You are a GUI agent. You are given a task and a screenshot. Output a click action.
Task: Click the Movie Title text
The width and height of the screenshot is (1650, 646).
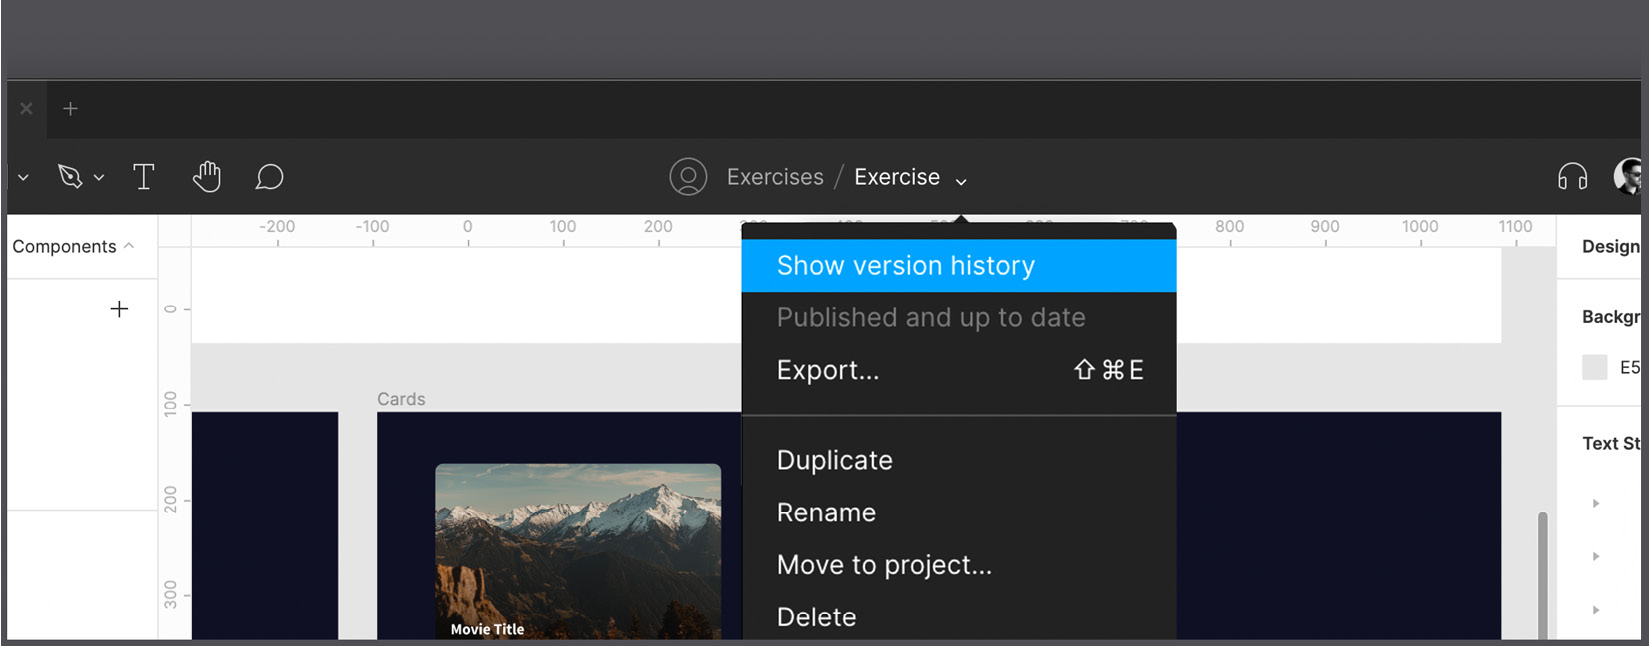[487, 629]
